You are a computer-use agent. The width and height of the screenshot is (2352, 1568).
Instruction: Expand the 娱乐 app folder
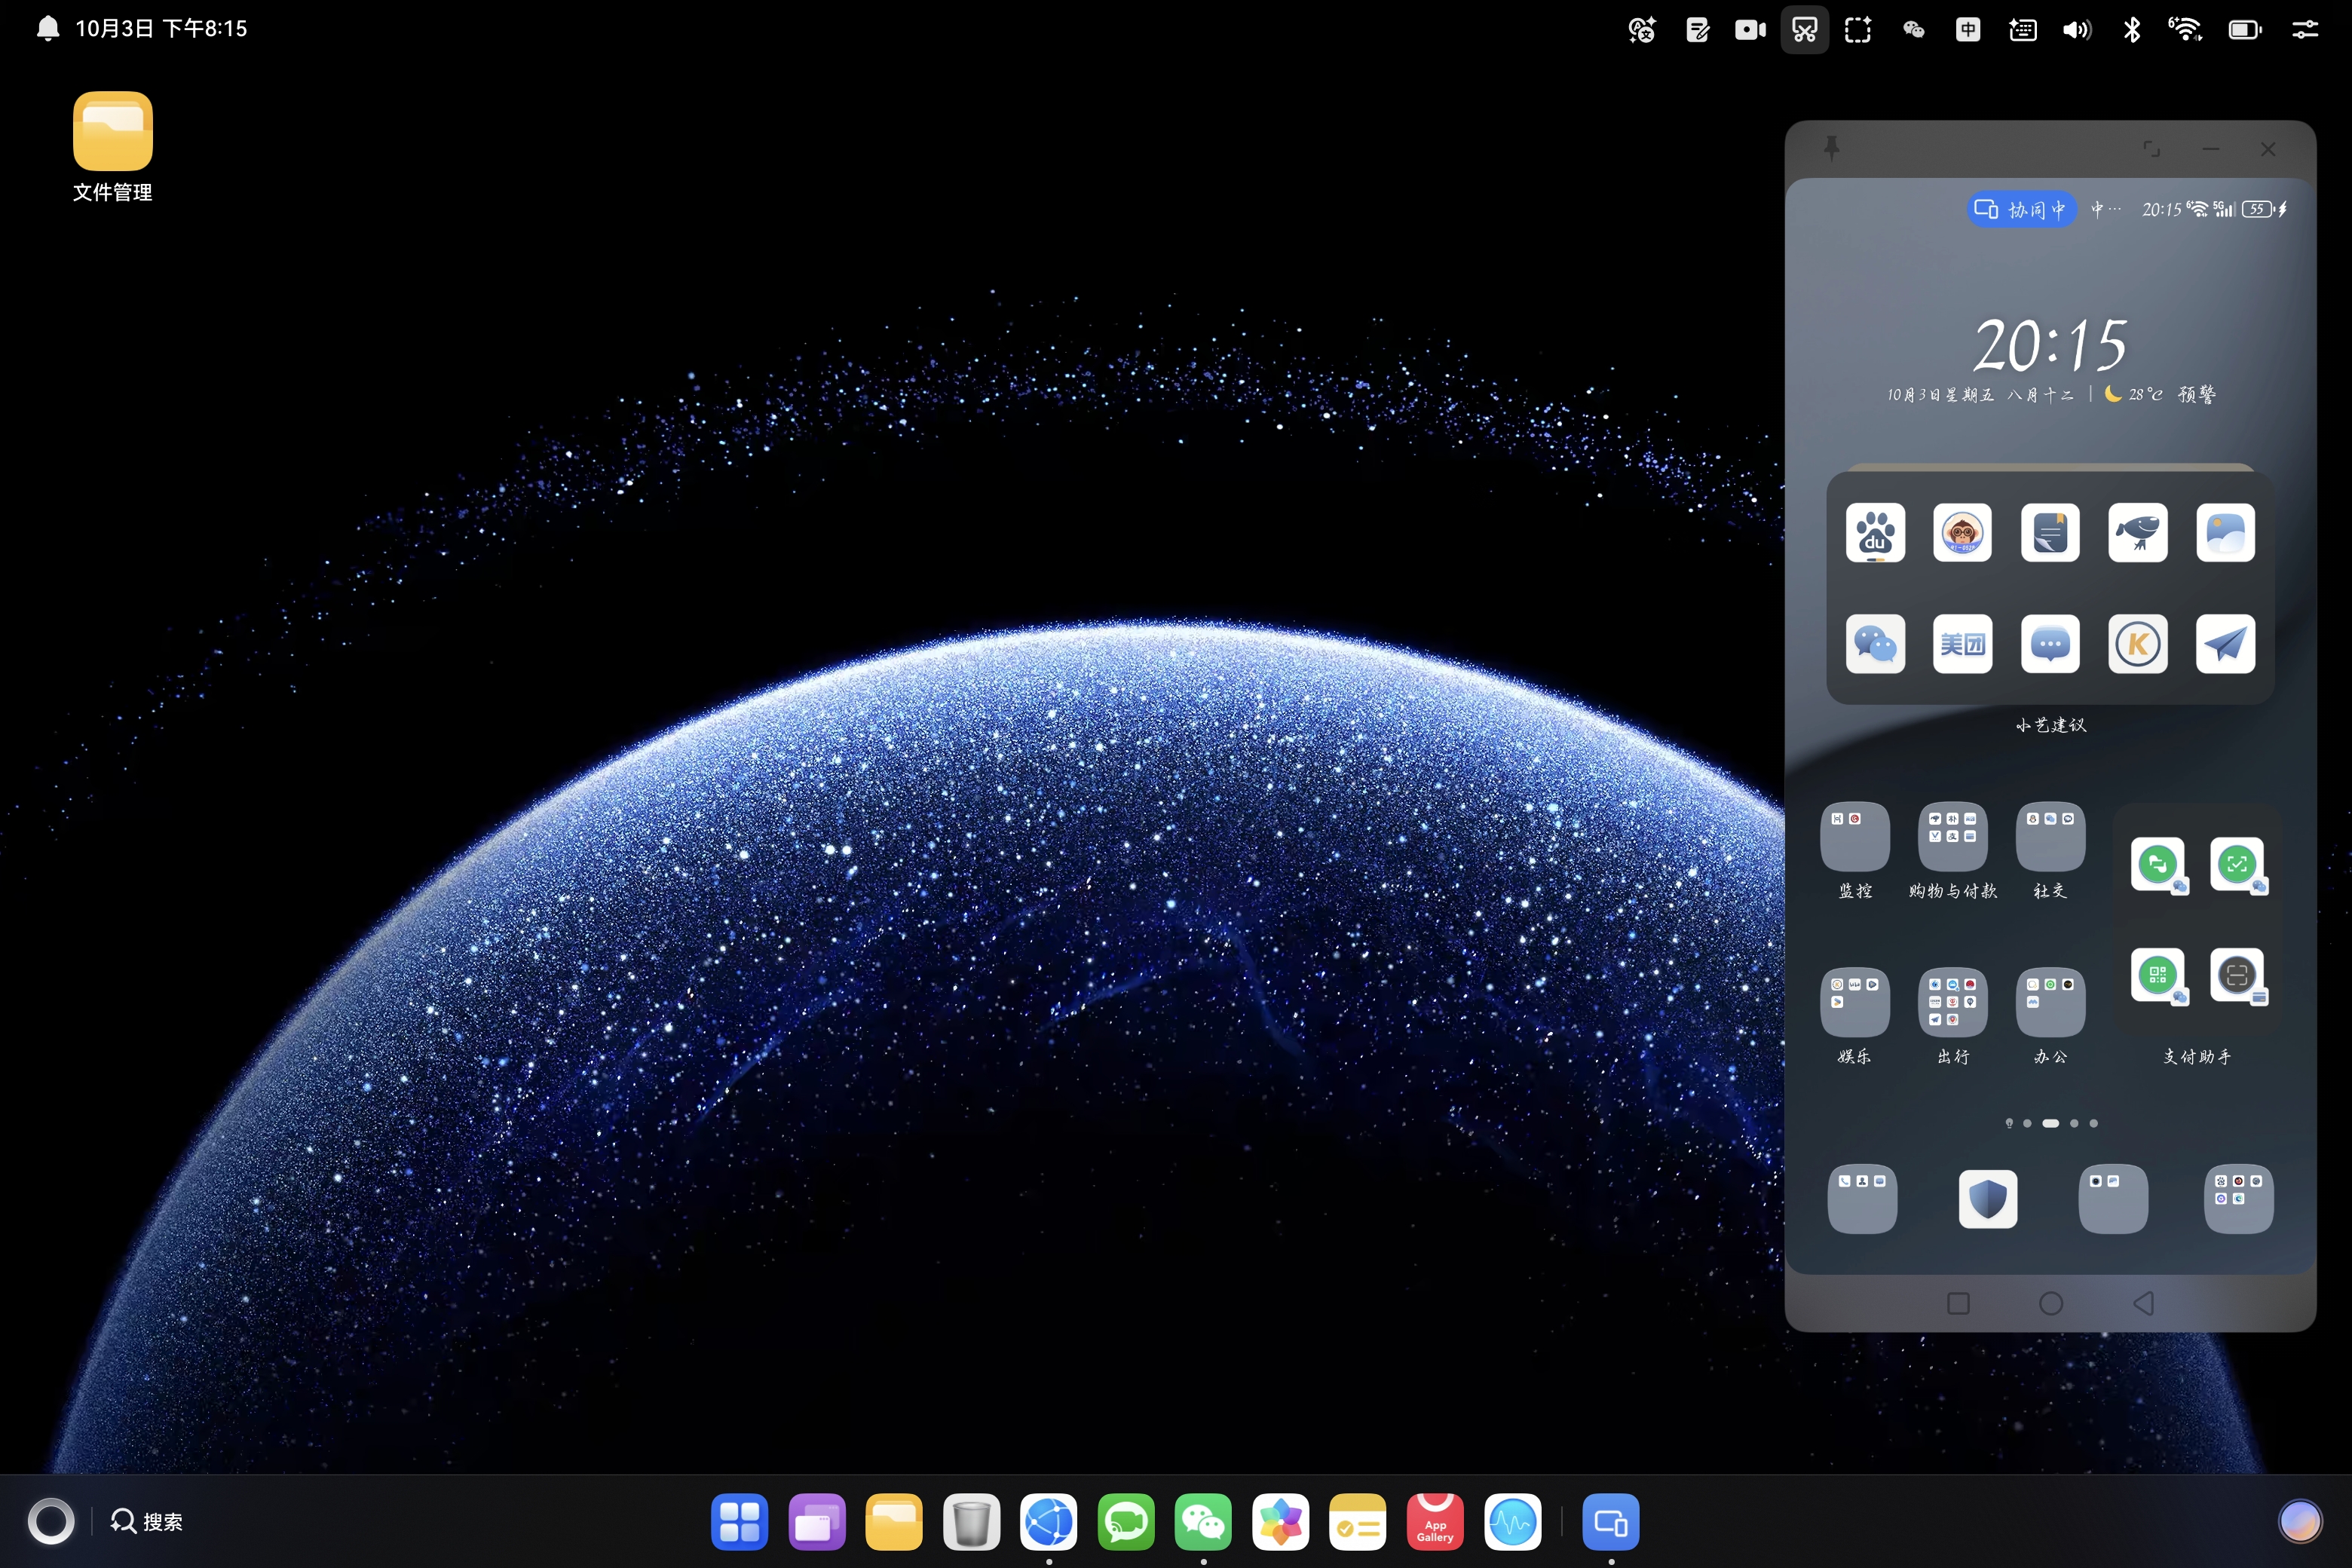1854,1002
